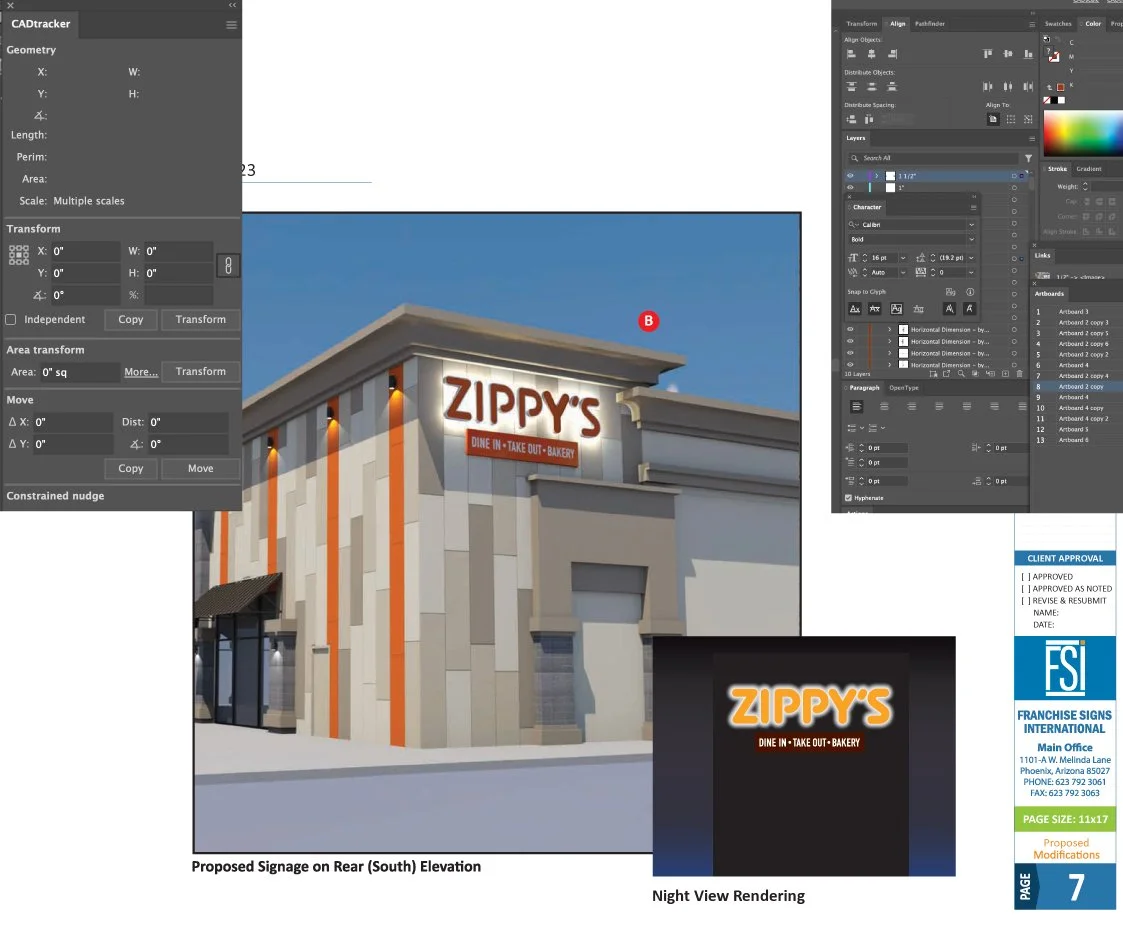The width and height of the screenshot is (1123, 932).
Task: Open the 16 pt font size dropdown
Action: 903,258
